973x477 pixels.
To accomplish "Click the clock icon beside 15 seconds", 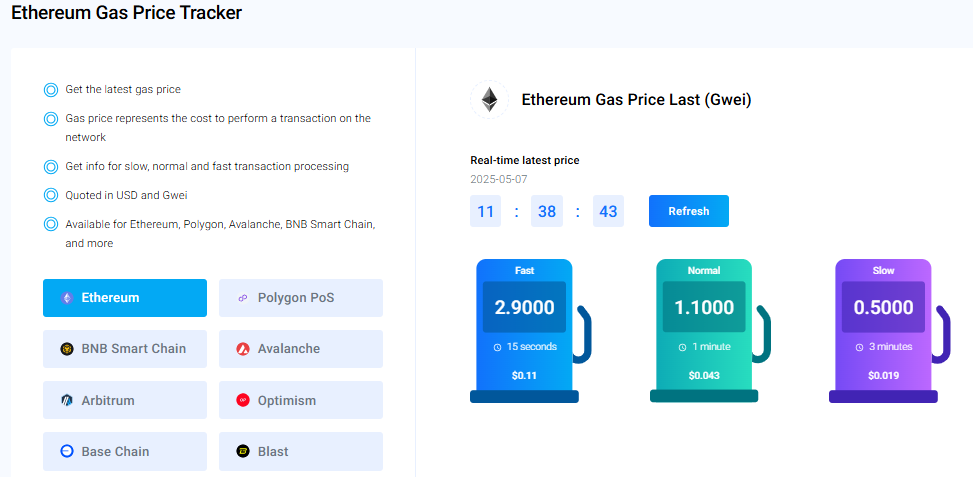I will 497,347.
